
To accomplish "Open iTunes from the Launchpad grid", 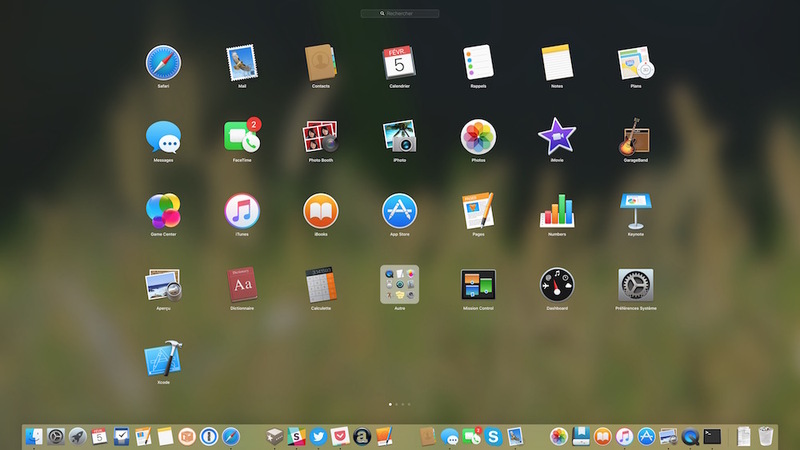I will [242, 211].
